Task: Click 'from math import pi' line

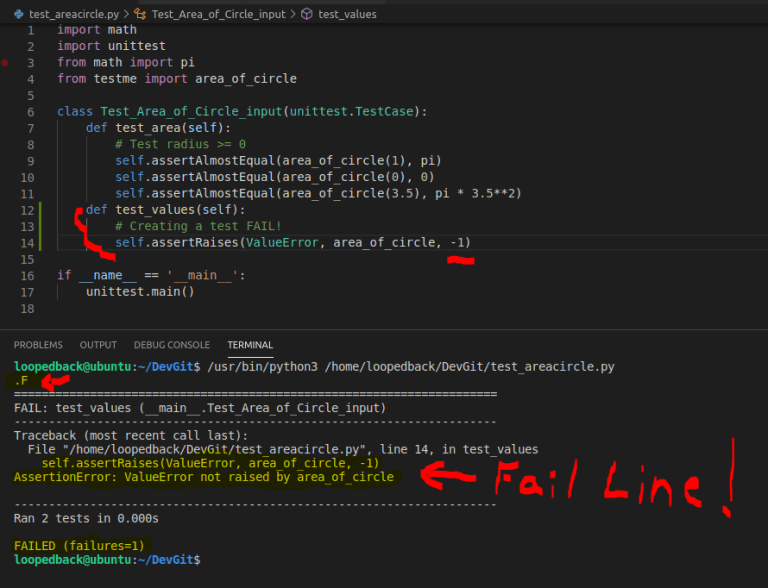Action: (x=126, y=62)
